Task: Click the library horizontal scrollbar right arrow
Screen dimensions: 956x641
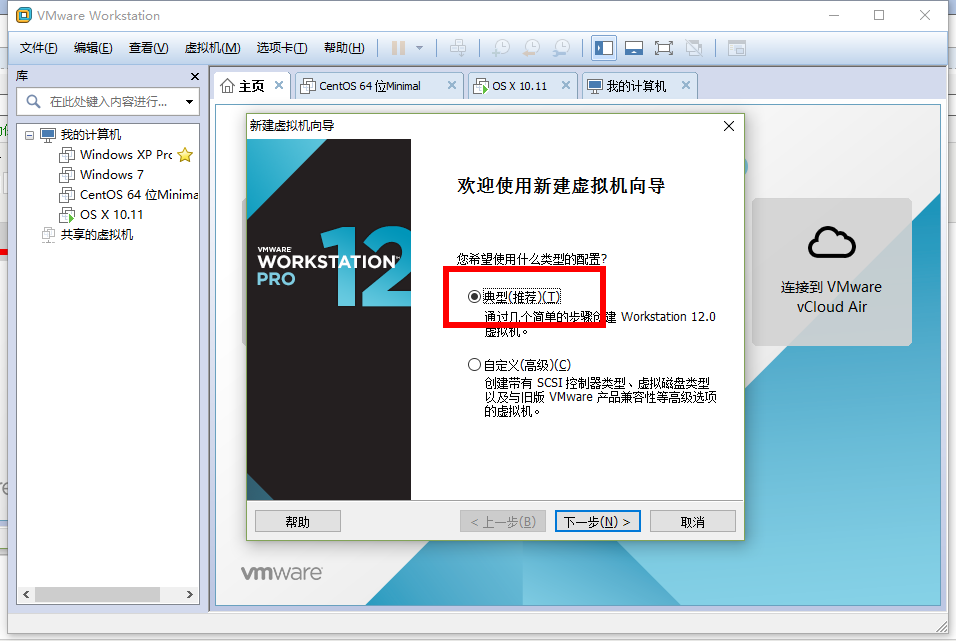Action: click(190, 594)
